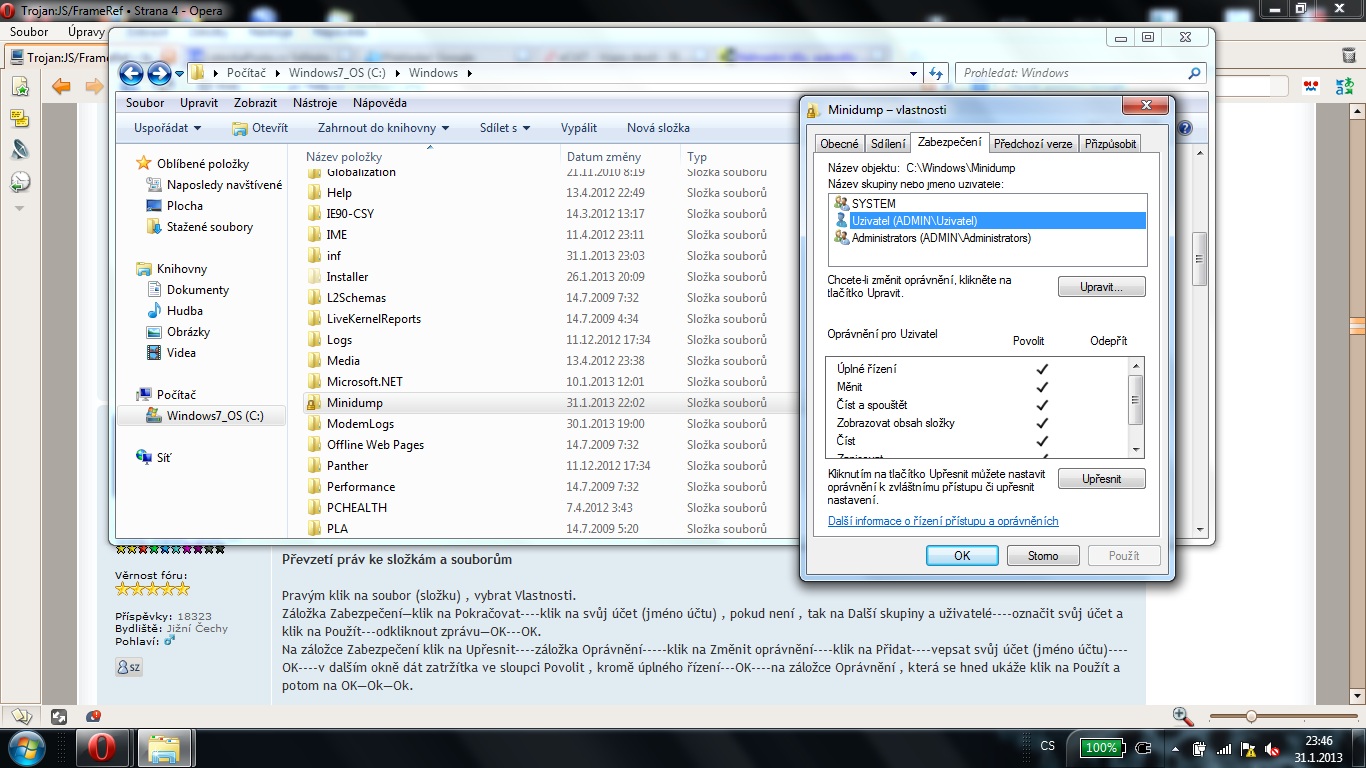The image size is (1366, 768).
Task: Open the Sdílet s dropdown
Action: tap(504, 128)
